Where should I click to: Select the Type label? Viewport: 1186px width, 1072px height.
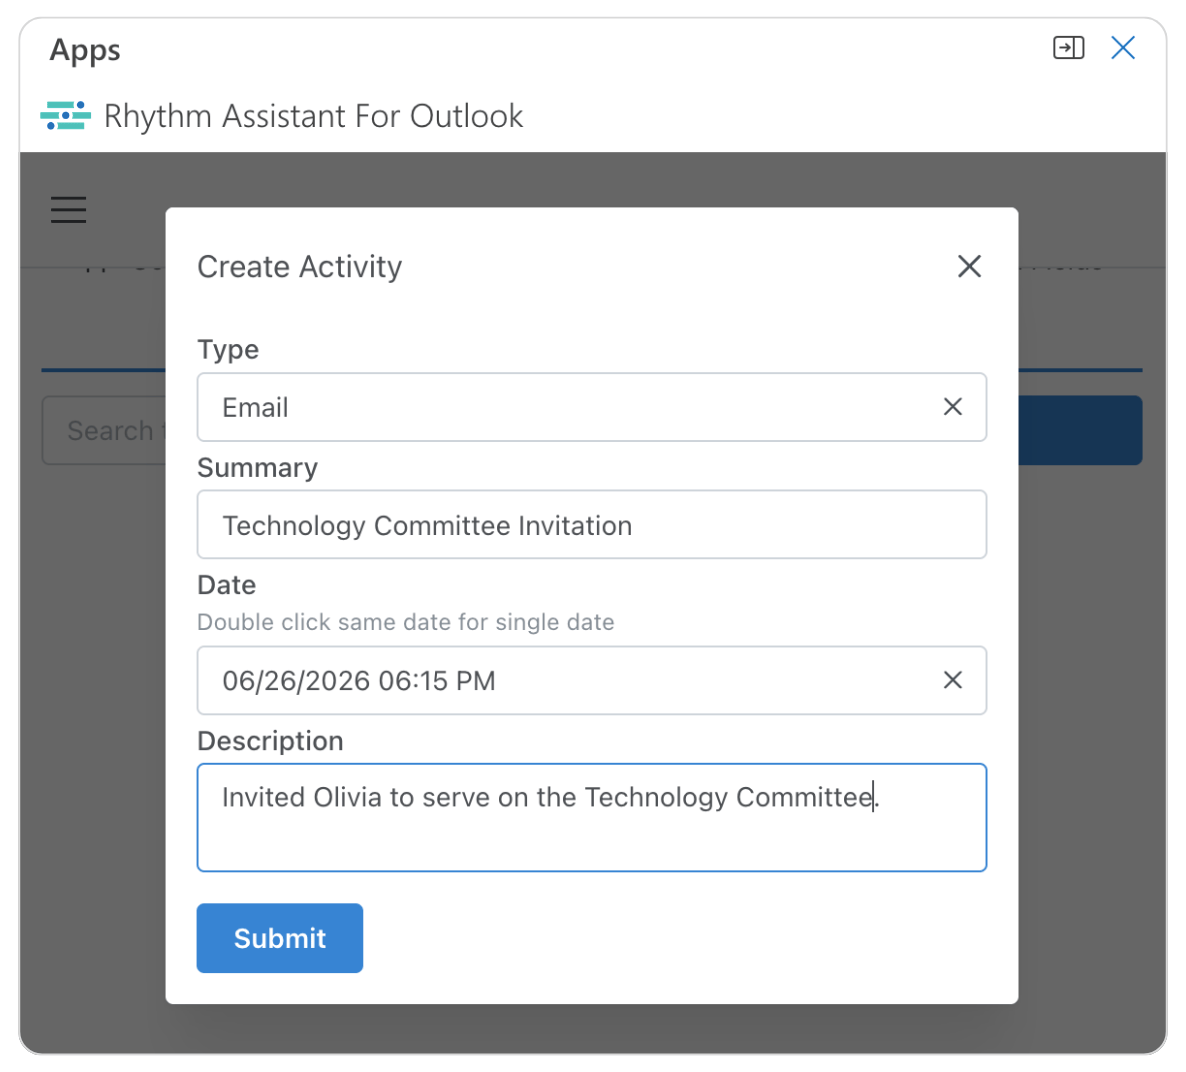(x=228, y=350)
